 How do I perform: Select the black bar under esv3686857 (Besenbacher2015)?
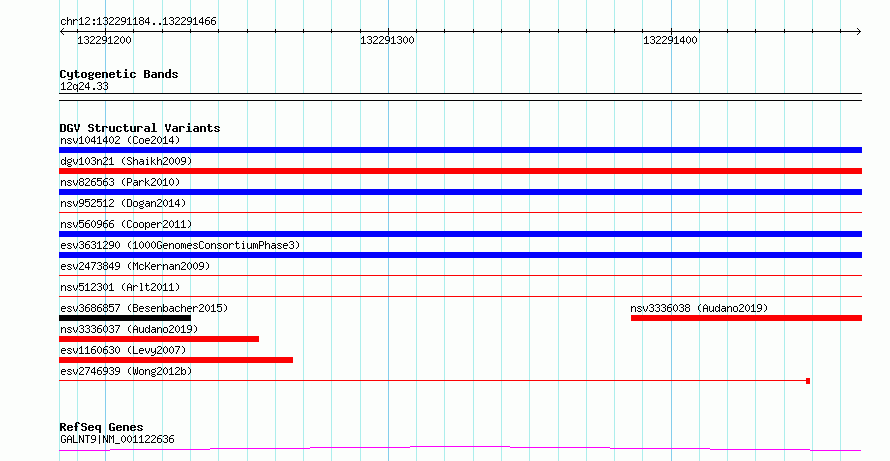[x=125, y=318]
